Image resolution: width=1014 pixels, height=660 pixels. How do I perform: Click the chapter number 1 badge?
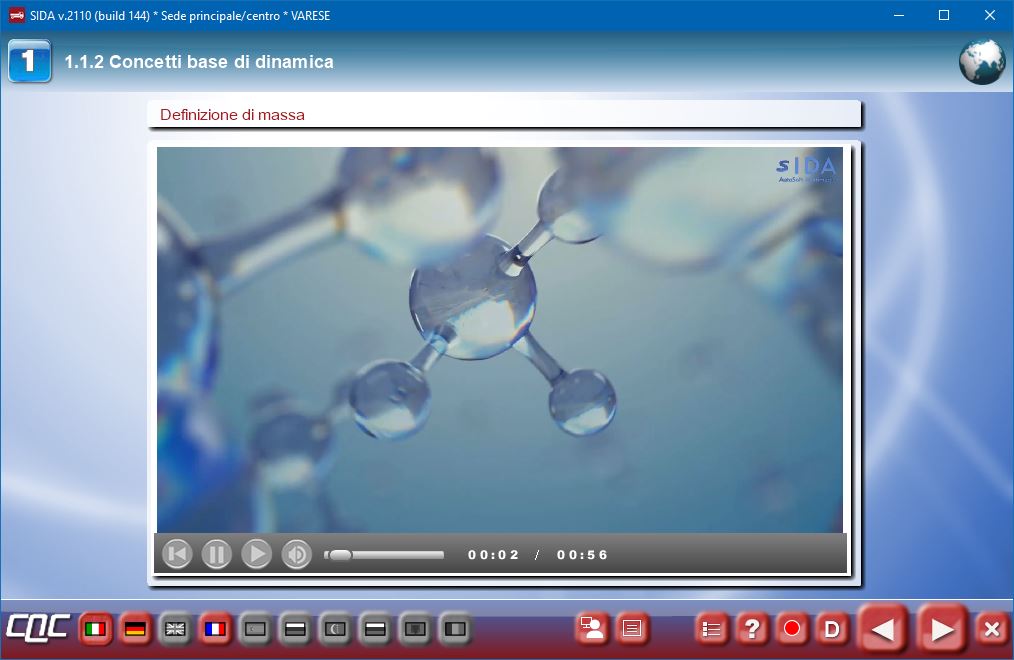(x=29, y=62)
